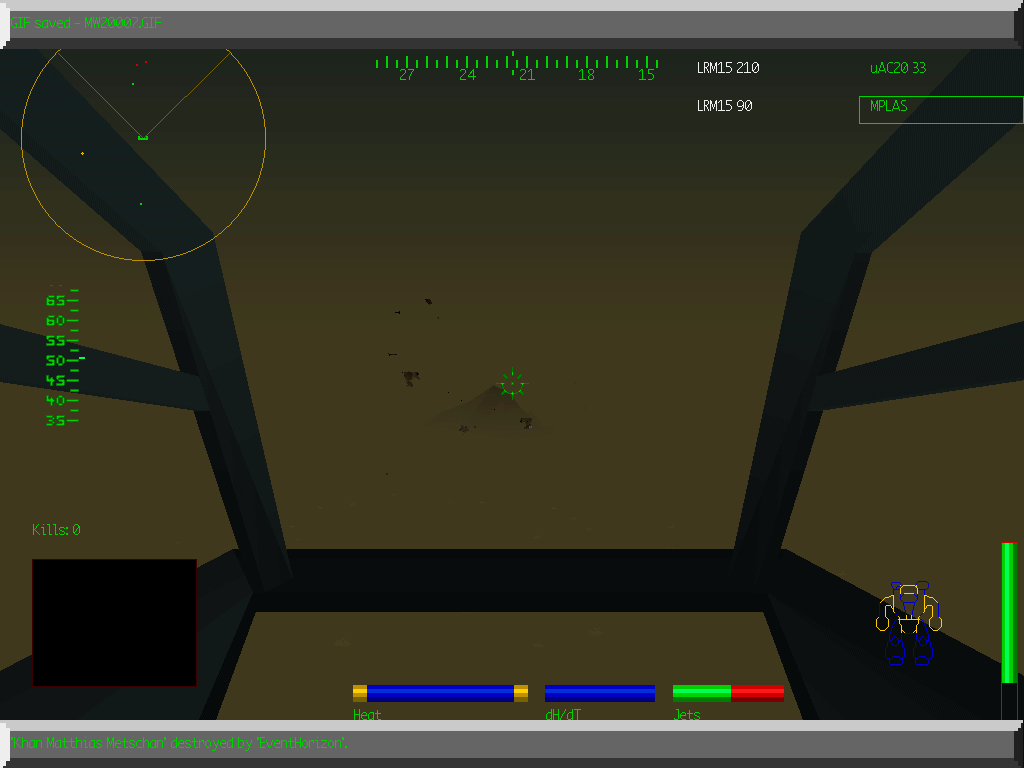The image size is (1024, 768).
Task: Select the mech damage diagram
Action: pos(910,620)
